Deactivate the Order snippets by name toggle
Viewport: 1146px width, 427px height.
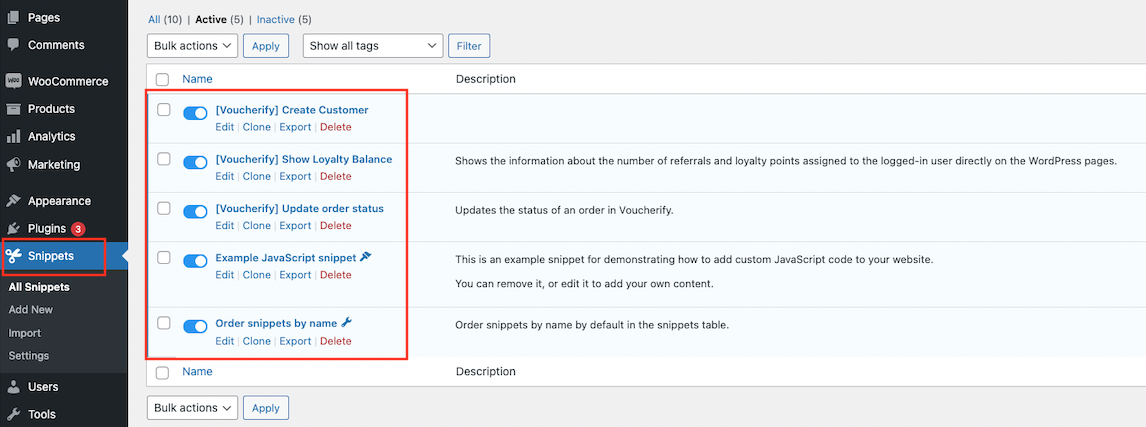click(x=195, y=326)
